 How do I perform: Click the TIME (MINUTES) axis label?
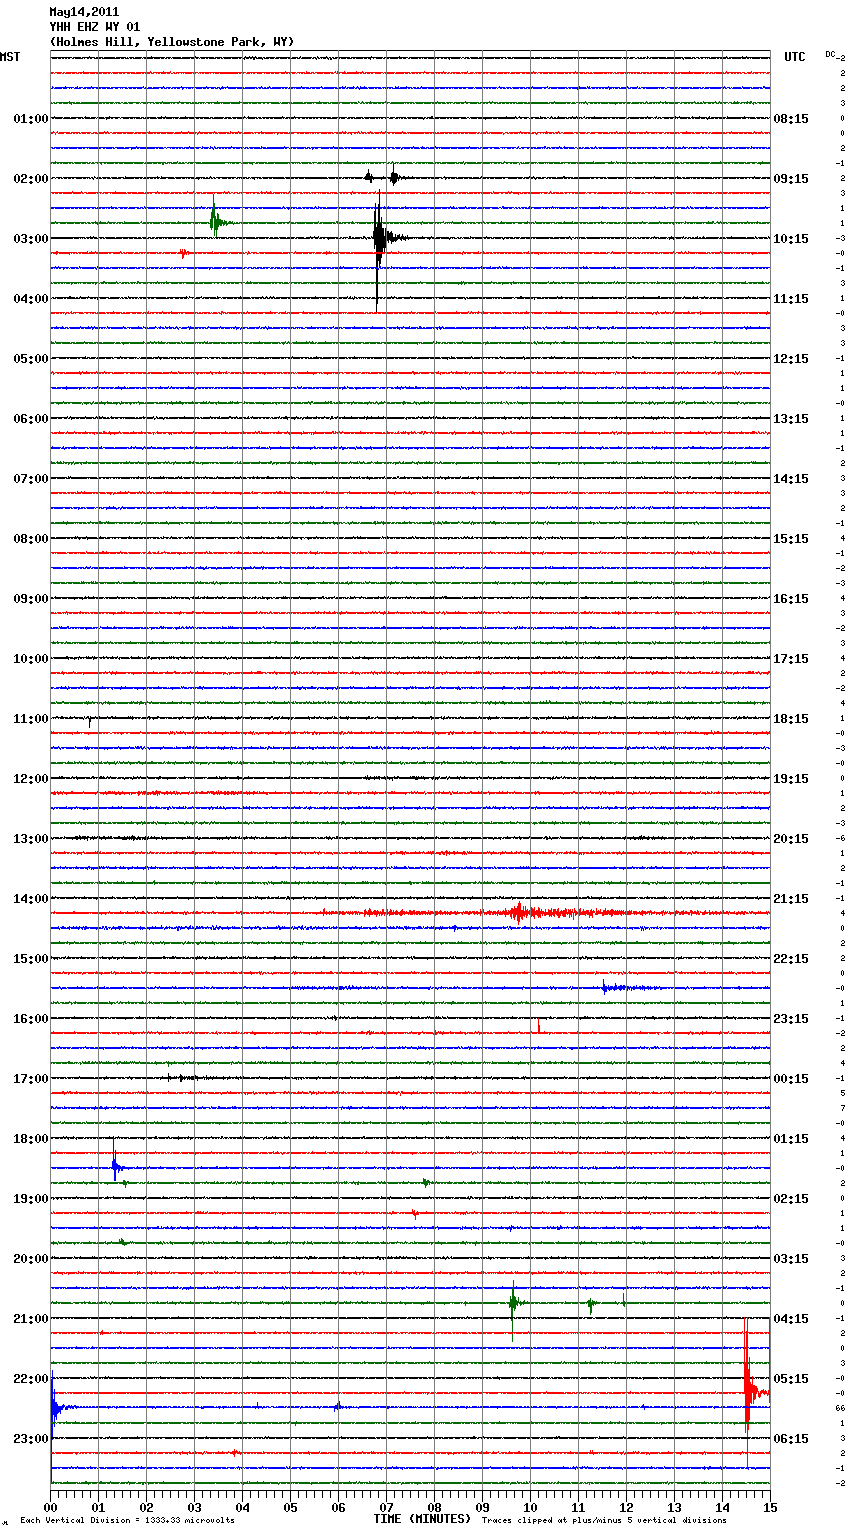tap(422, 1519)
